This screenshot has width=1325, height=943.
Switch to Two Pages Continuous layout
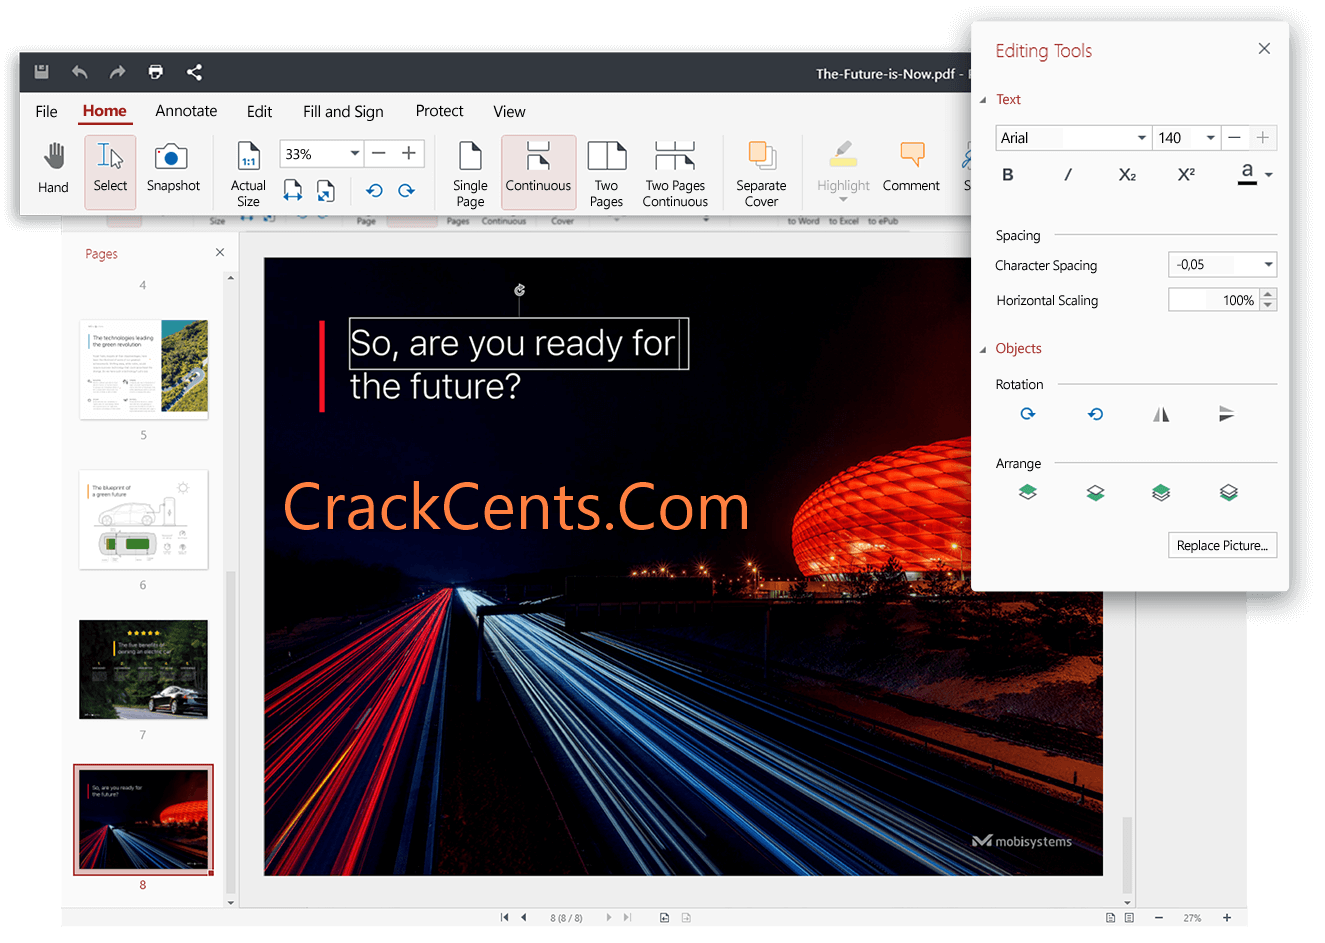675,174
